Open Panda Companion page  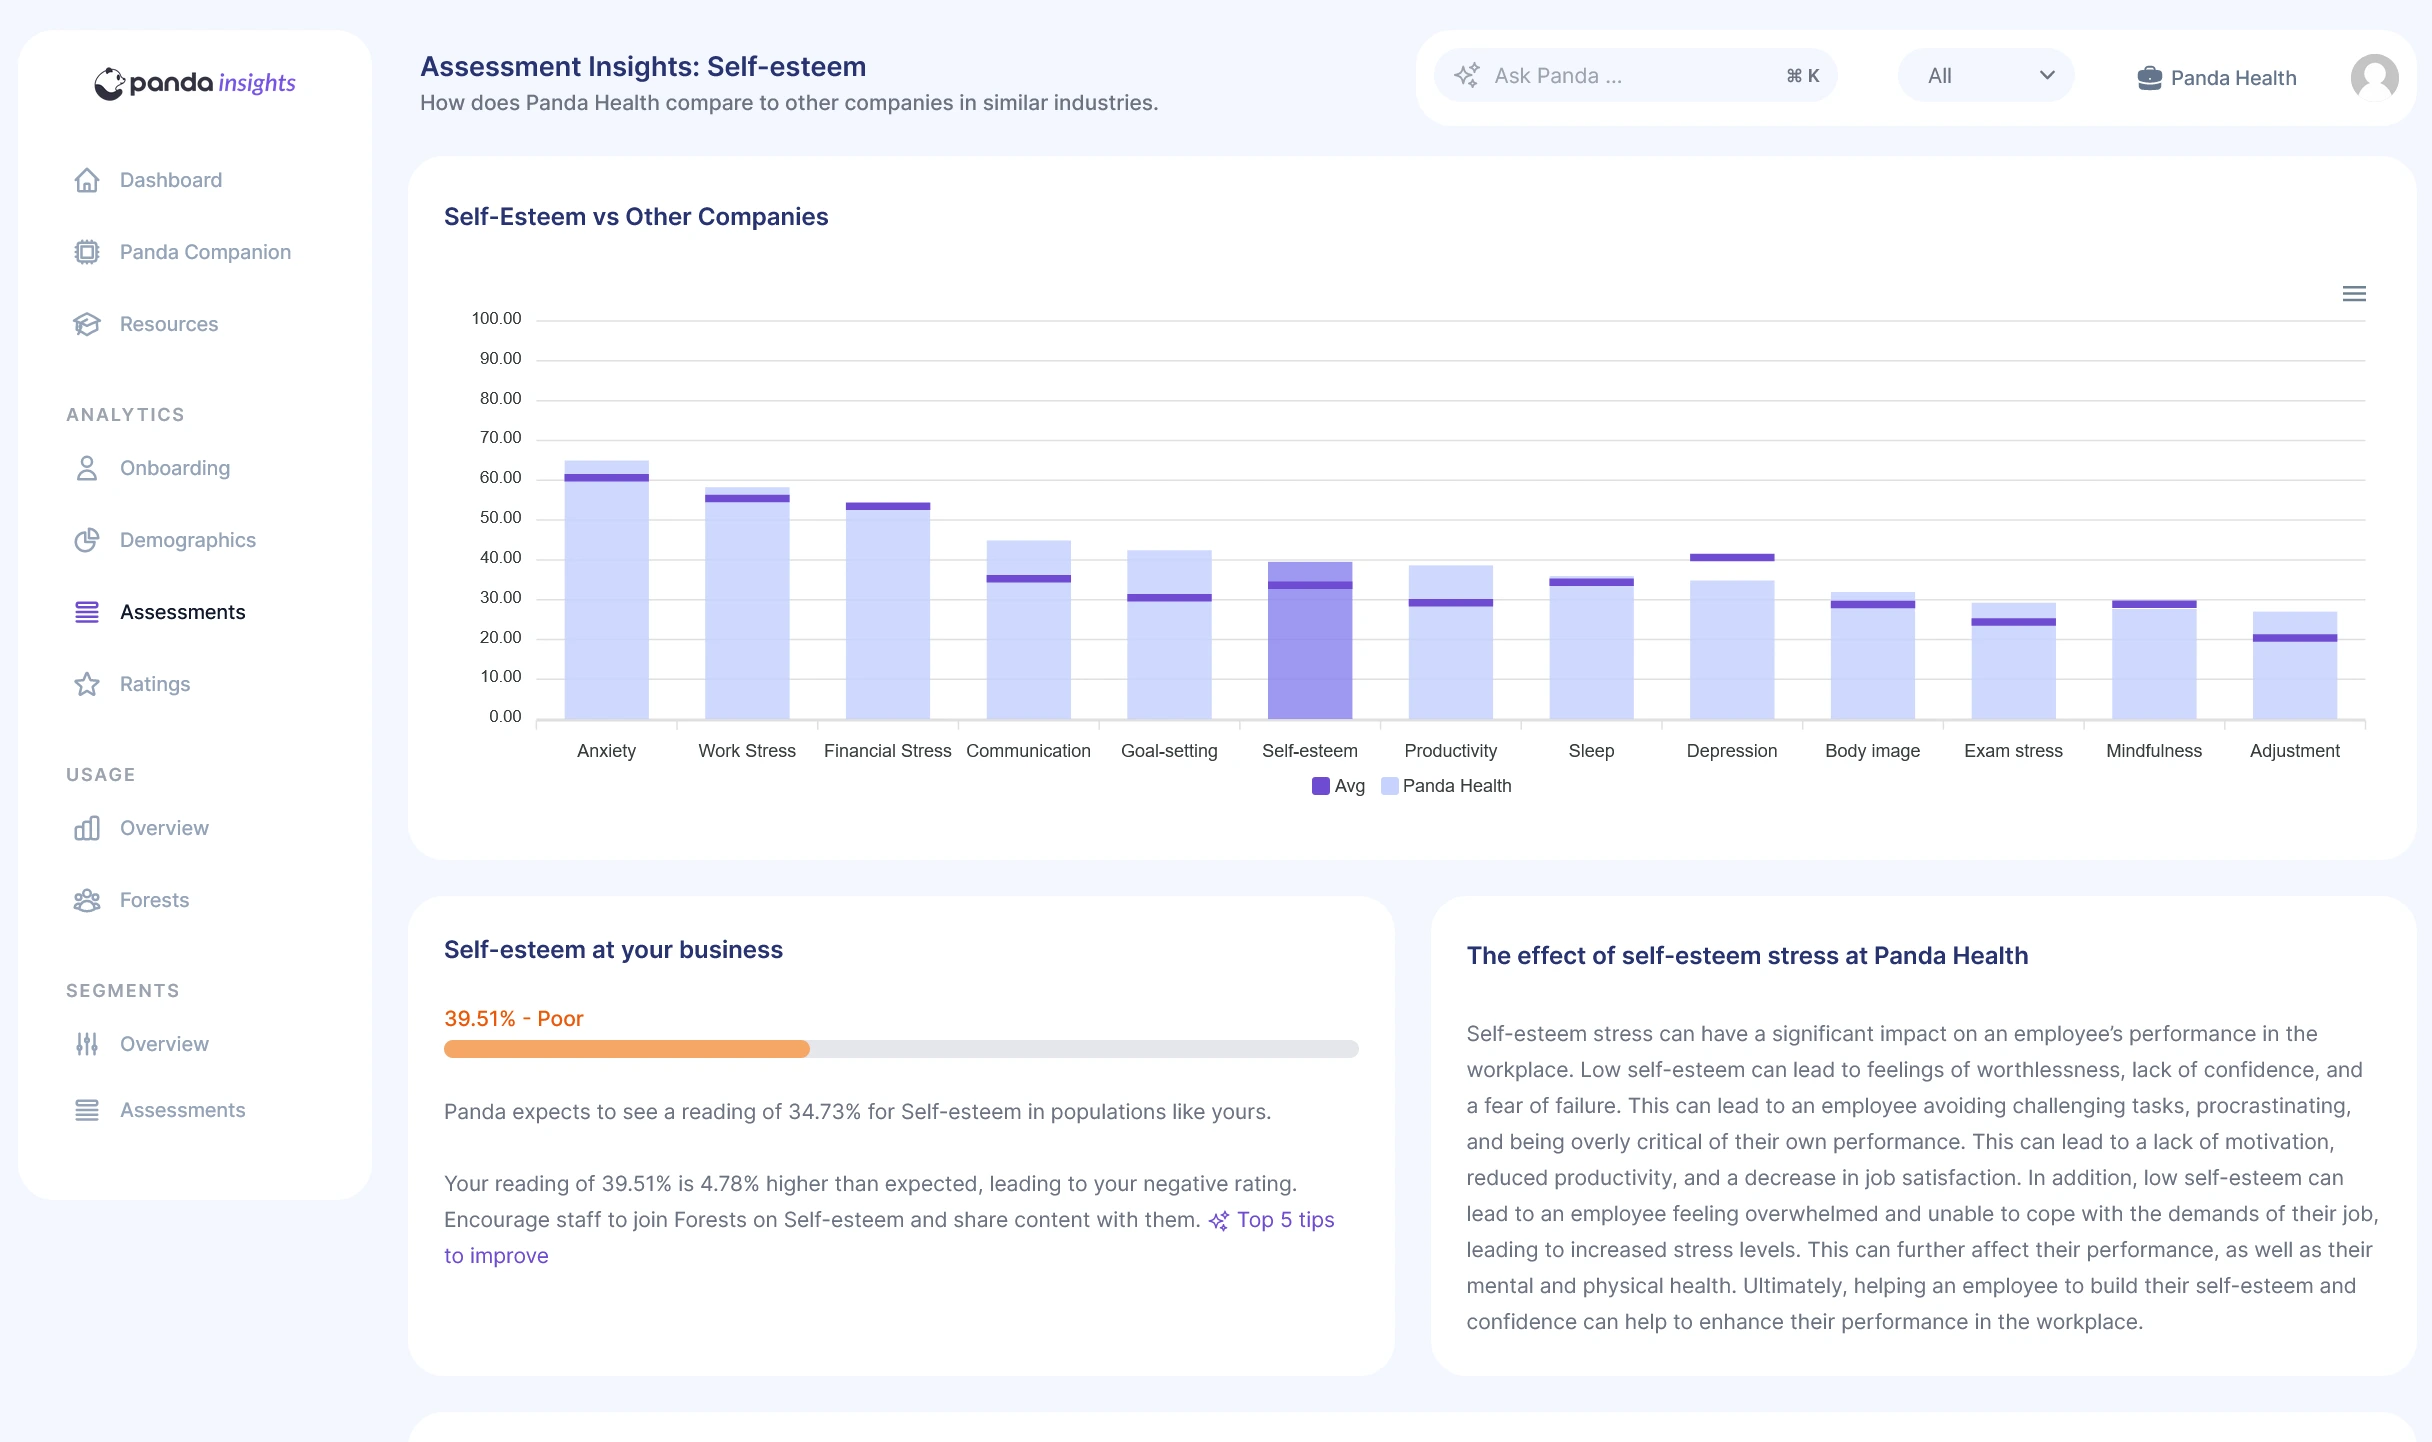(205, 252)
